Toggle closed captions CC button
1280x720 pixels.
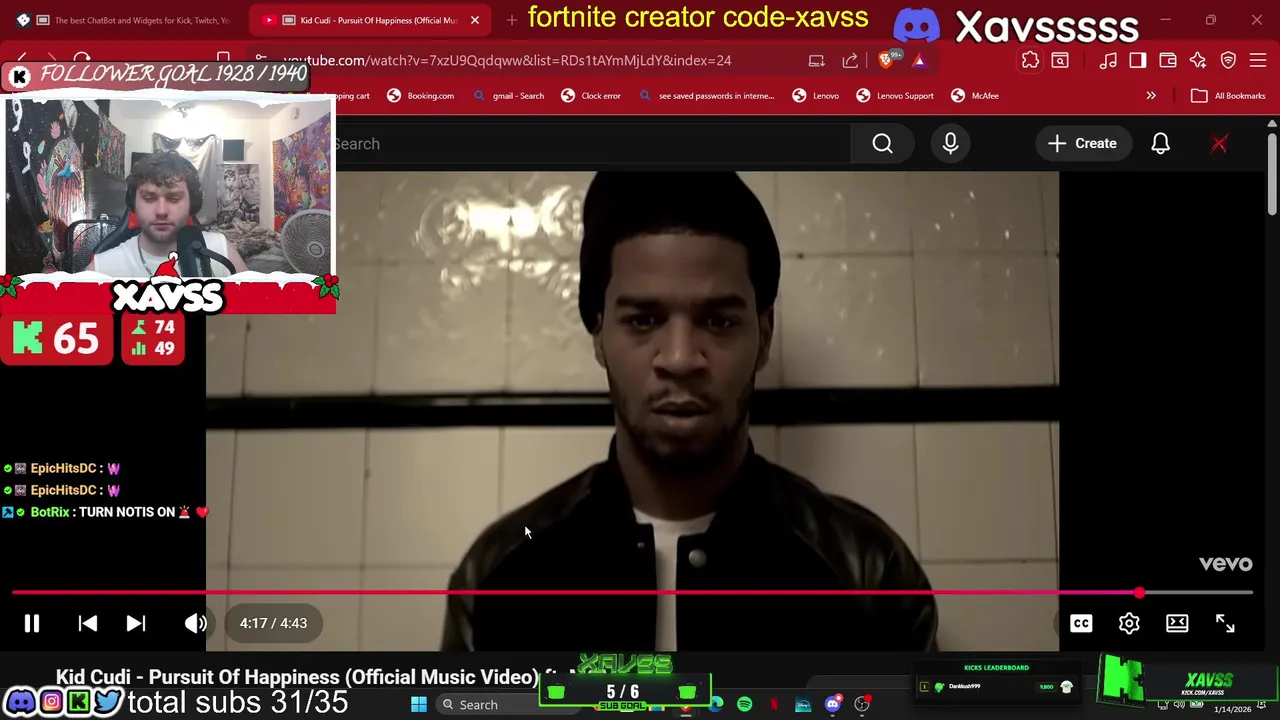point(1081,623)
